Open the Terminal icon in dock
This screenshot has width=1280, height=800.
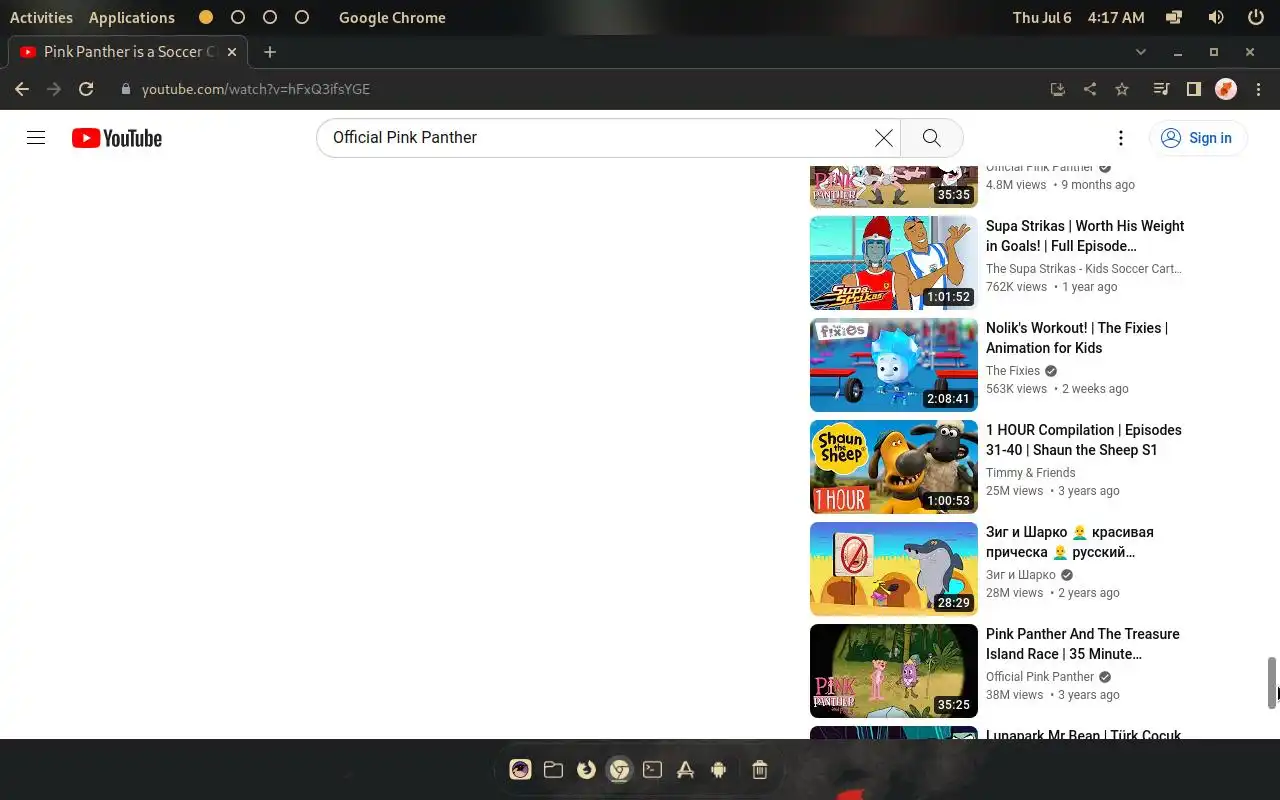click(652, 769)
